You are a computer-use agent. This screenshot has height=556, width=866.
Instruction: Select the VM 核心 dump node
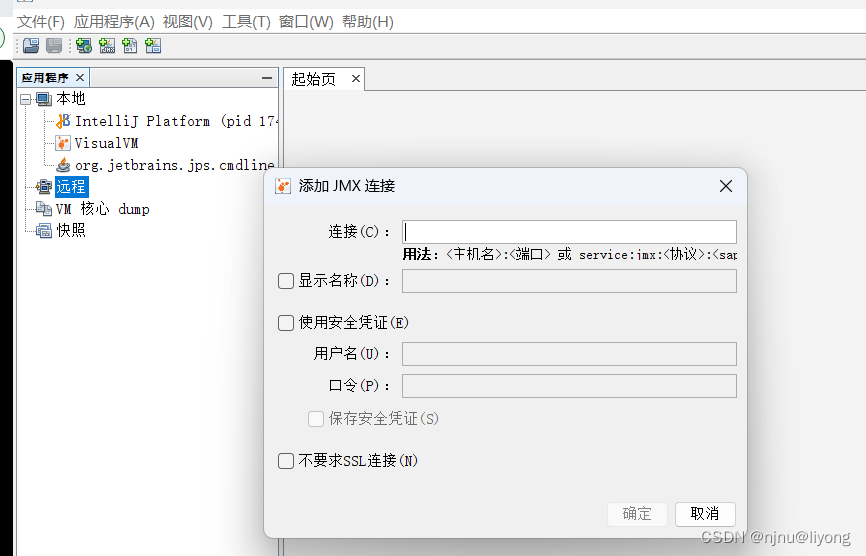103,209
